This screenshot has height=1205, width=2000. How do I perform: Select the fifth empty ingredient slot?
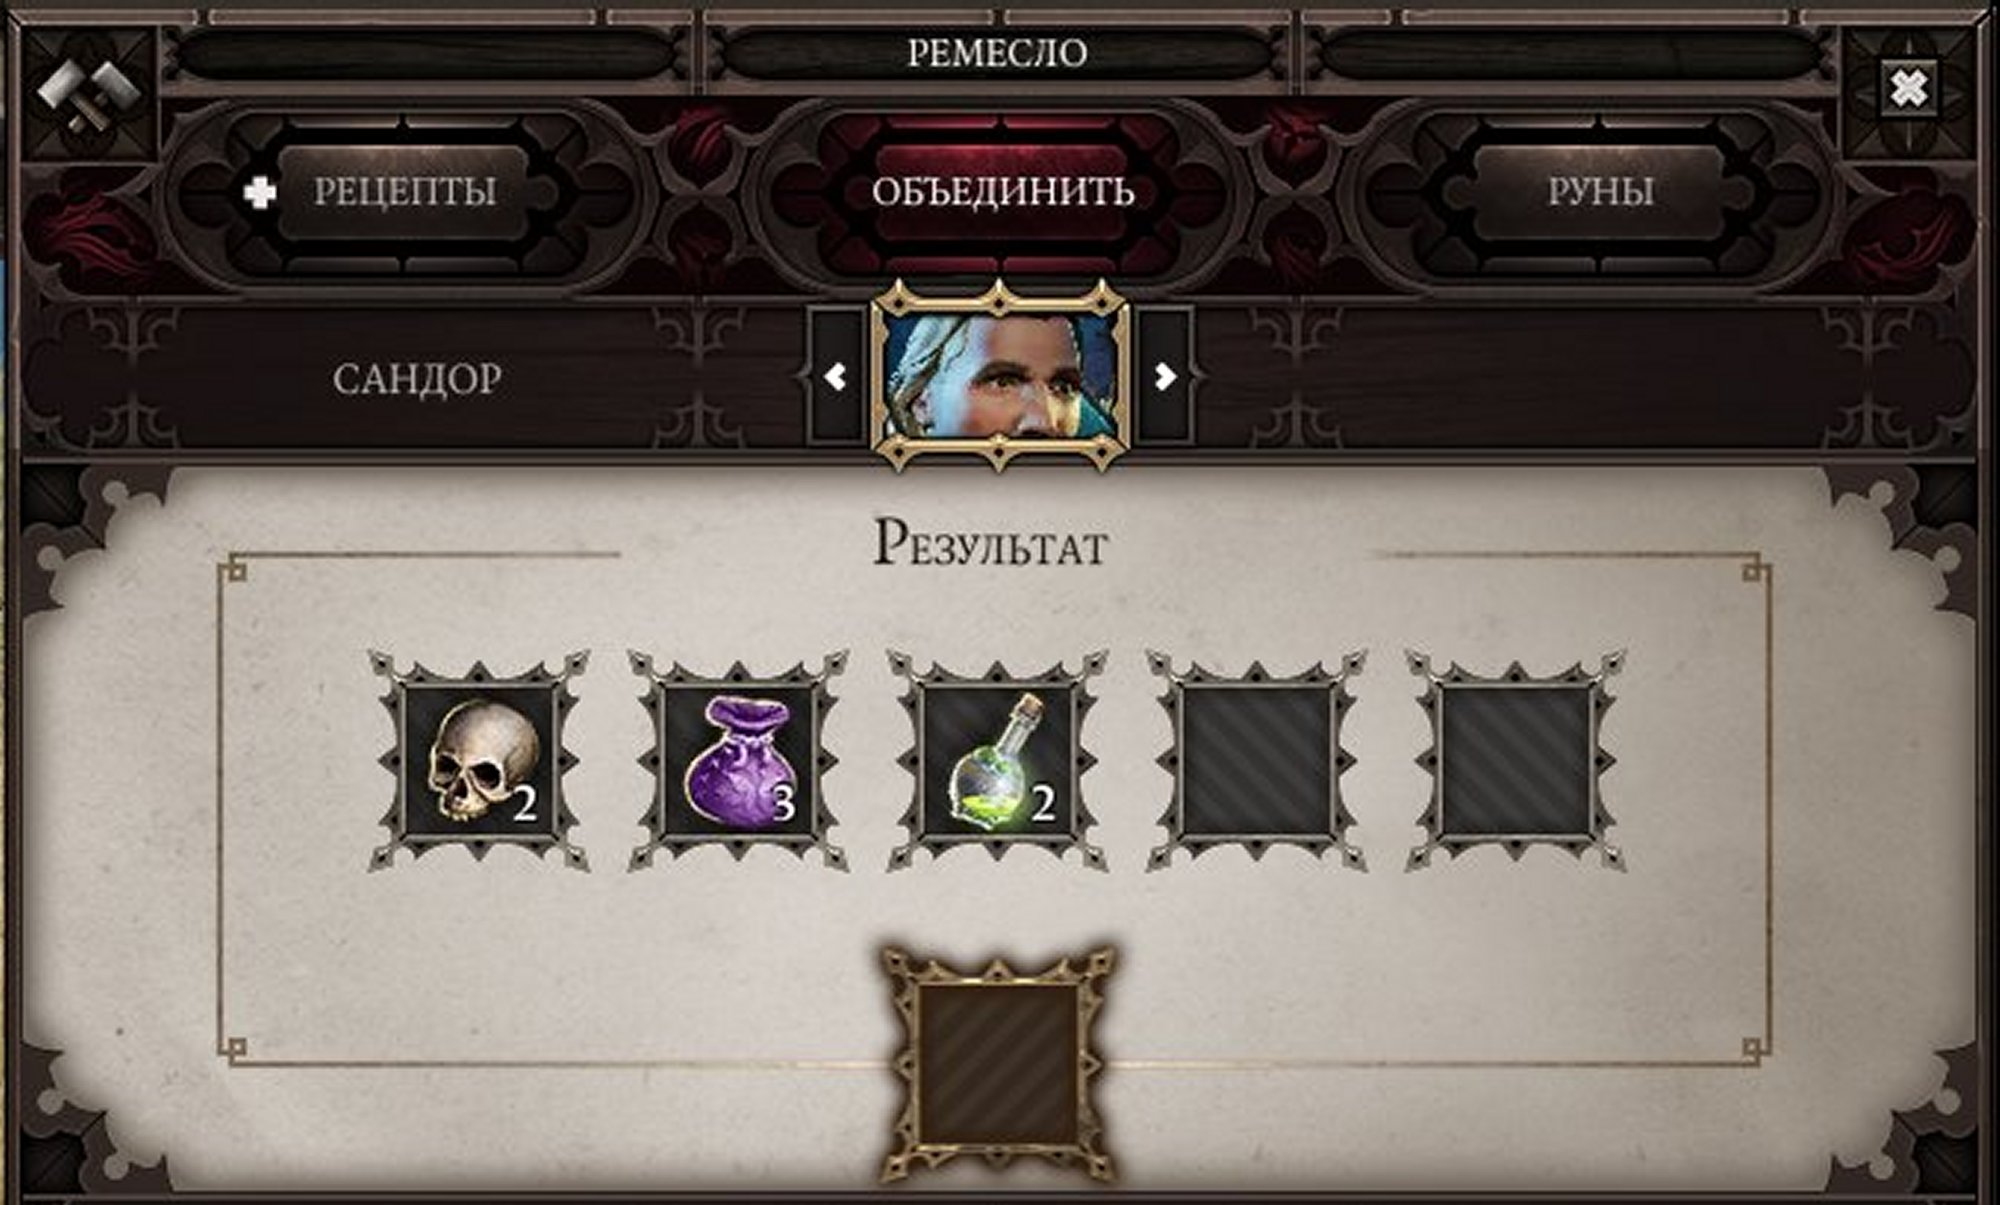click(x=1515, y=760)
